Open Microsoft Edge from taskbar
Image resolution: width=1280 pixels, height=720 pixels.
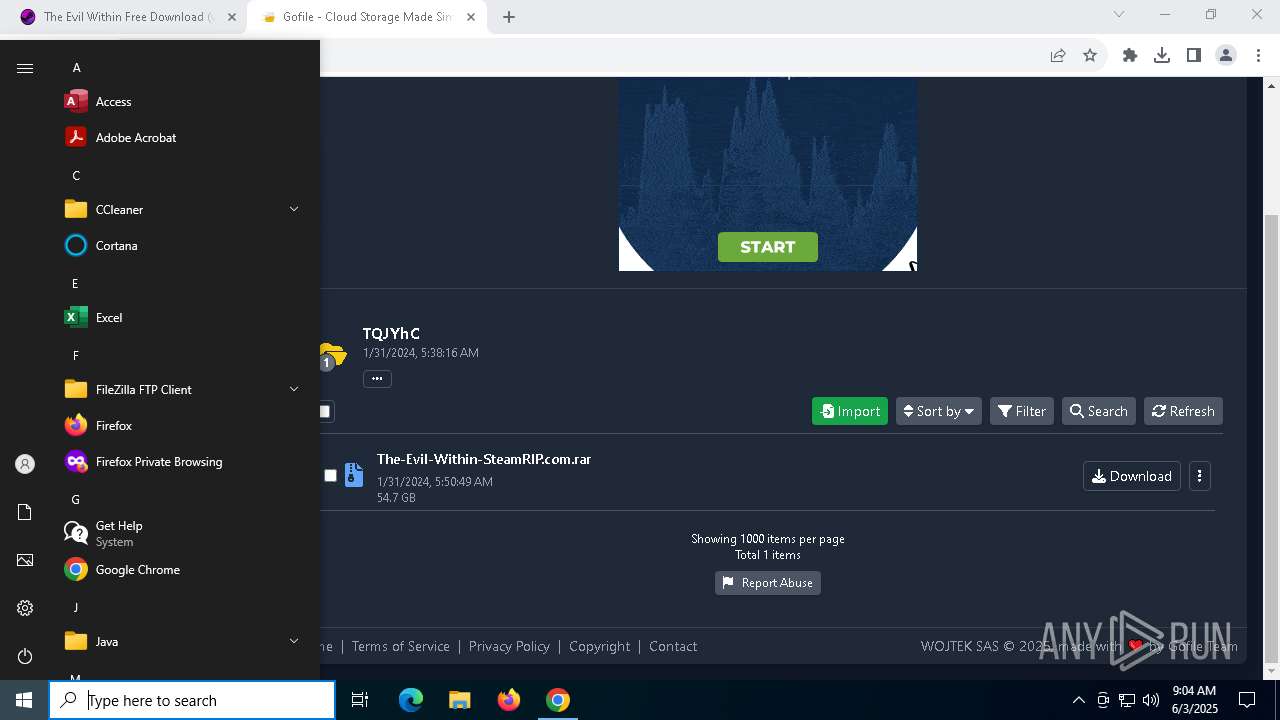(x=411, y=700)
